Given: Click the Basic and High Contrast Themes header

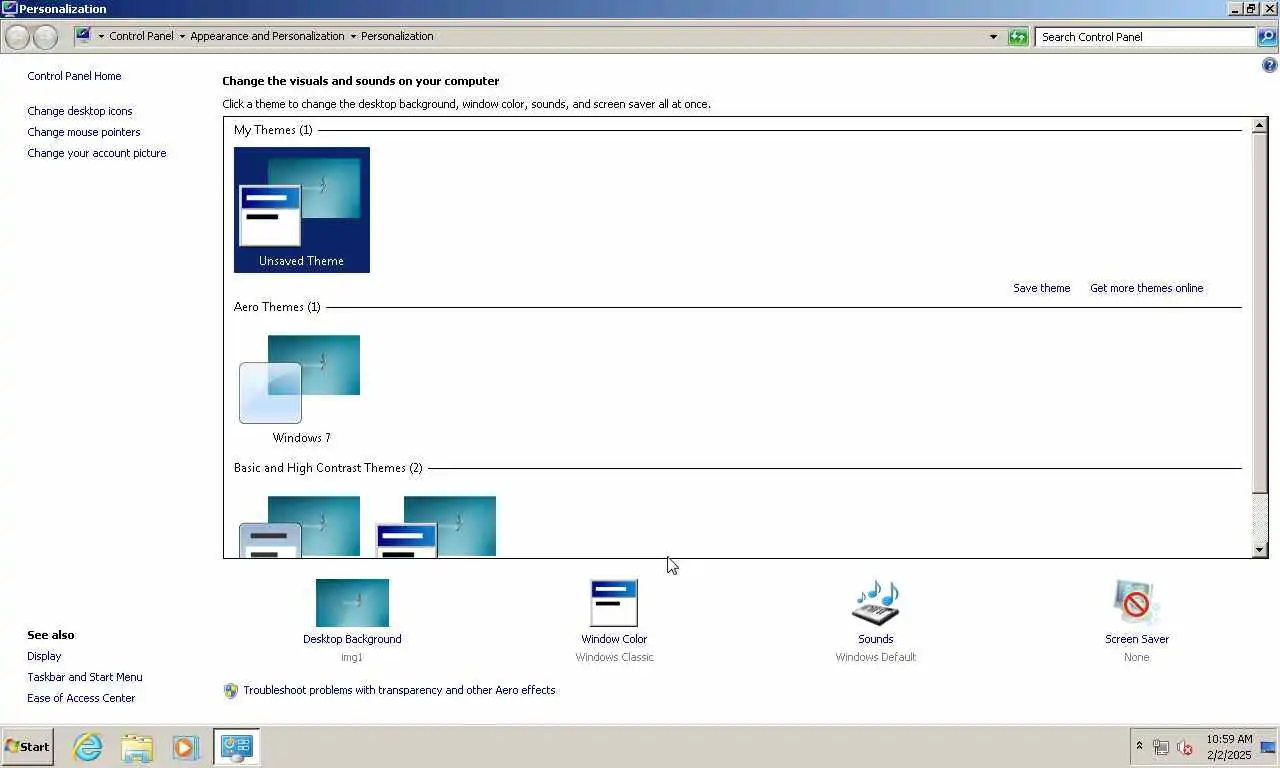Looking at the screenshot, I should (328, 468).
